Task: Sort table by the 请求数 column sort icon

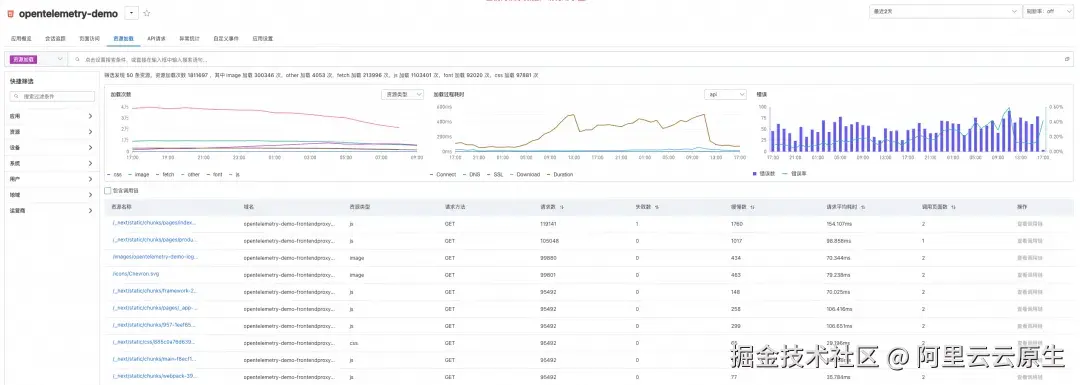Action: pyautogui.click(x=562, y=207)
